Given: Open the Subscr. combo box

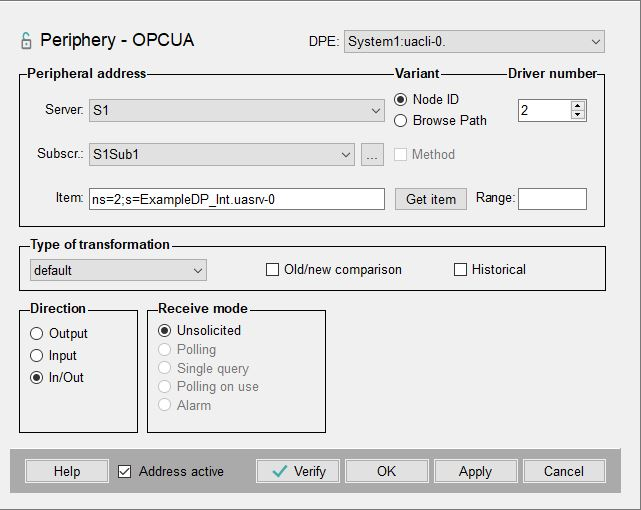Looking at the screenshot, I should (x=346, y=155).
